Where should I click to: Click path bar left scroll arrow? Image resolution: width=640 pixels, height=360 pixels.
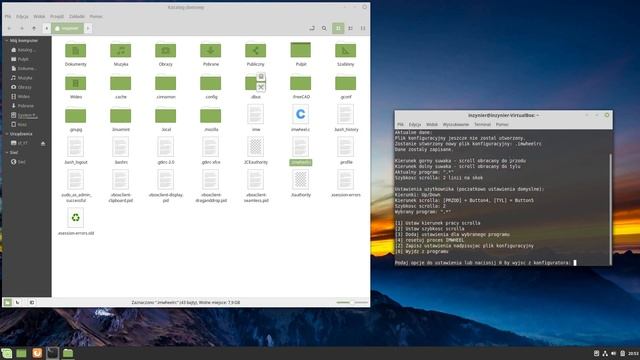tap(47, 28)
